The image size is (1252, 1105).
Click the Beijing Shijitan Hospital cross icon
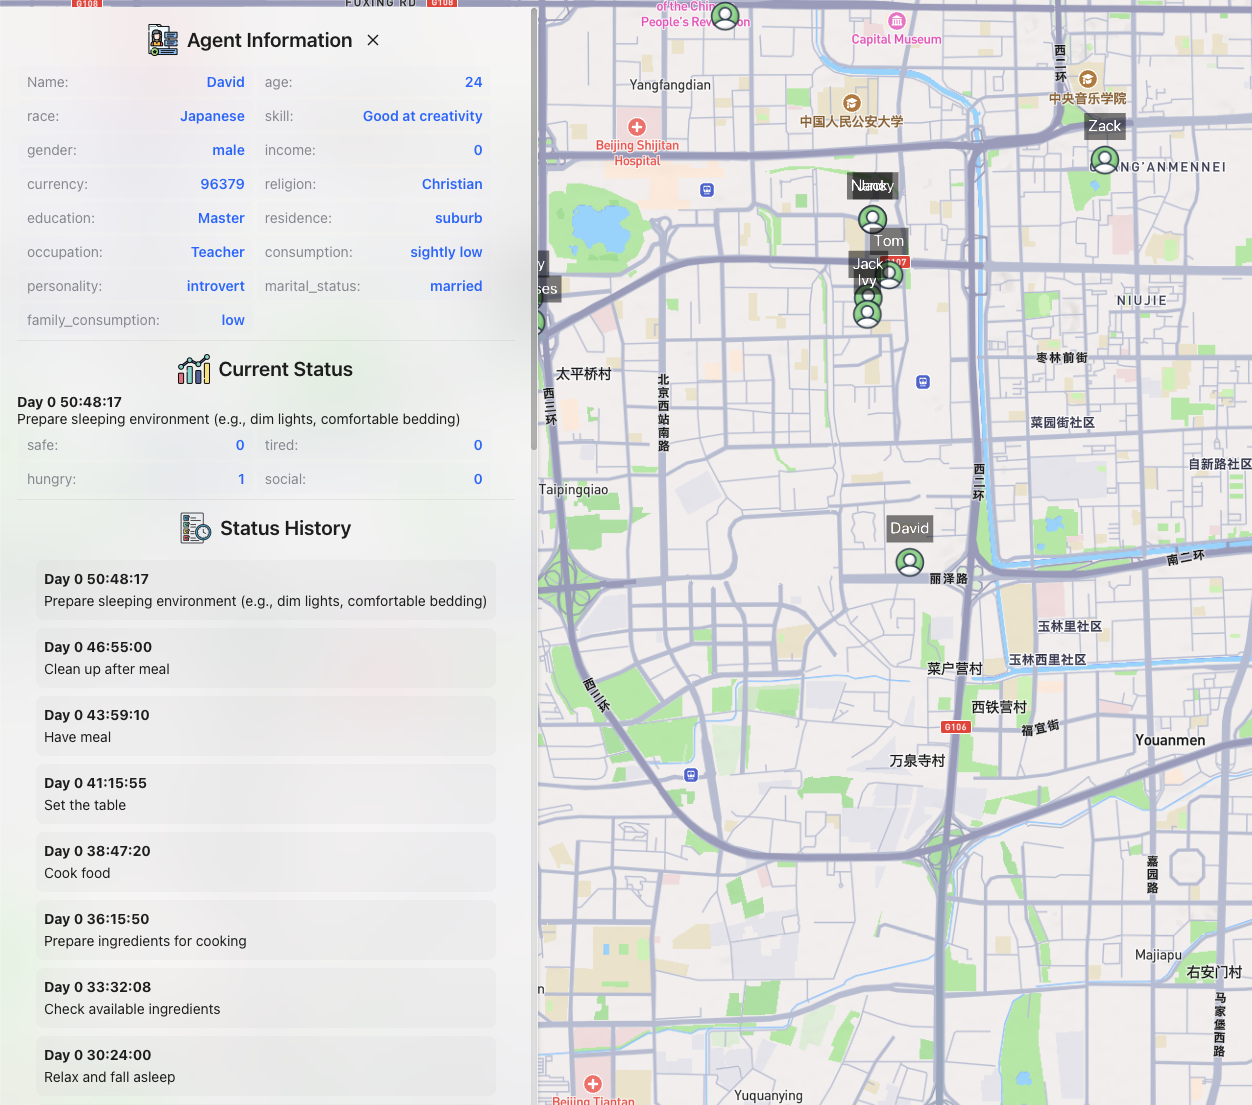[637, 127]
